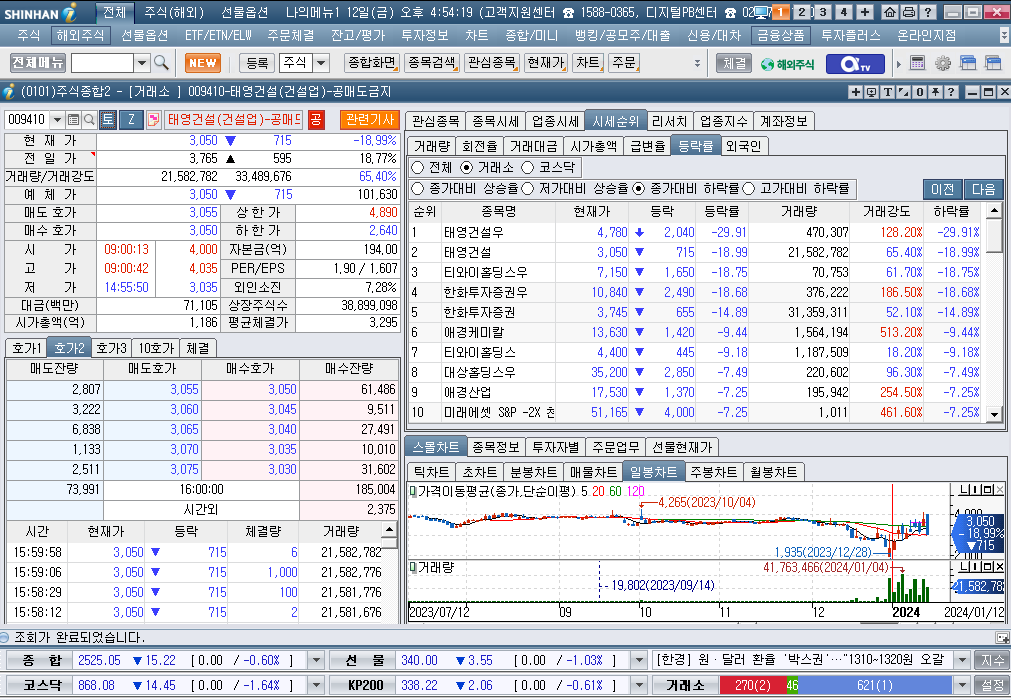The height and width of the screenshot is (700, 1011).
Task: Select 고가대비 하락률 radio option
Action: click(749, 189)
